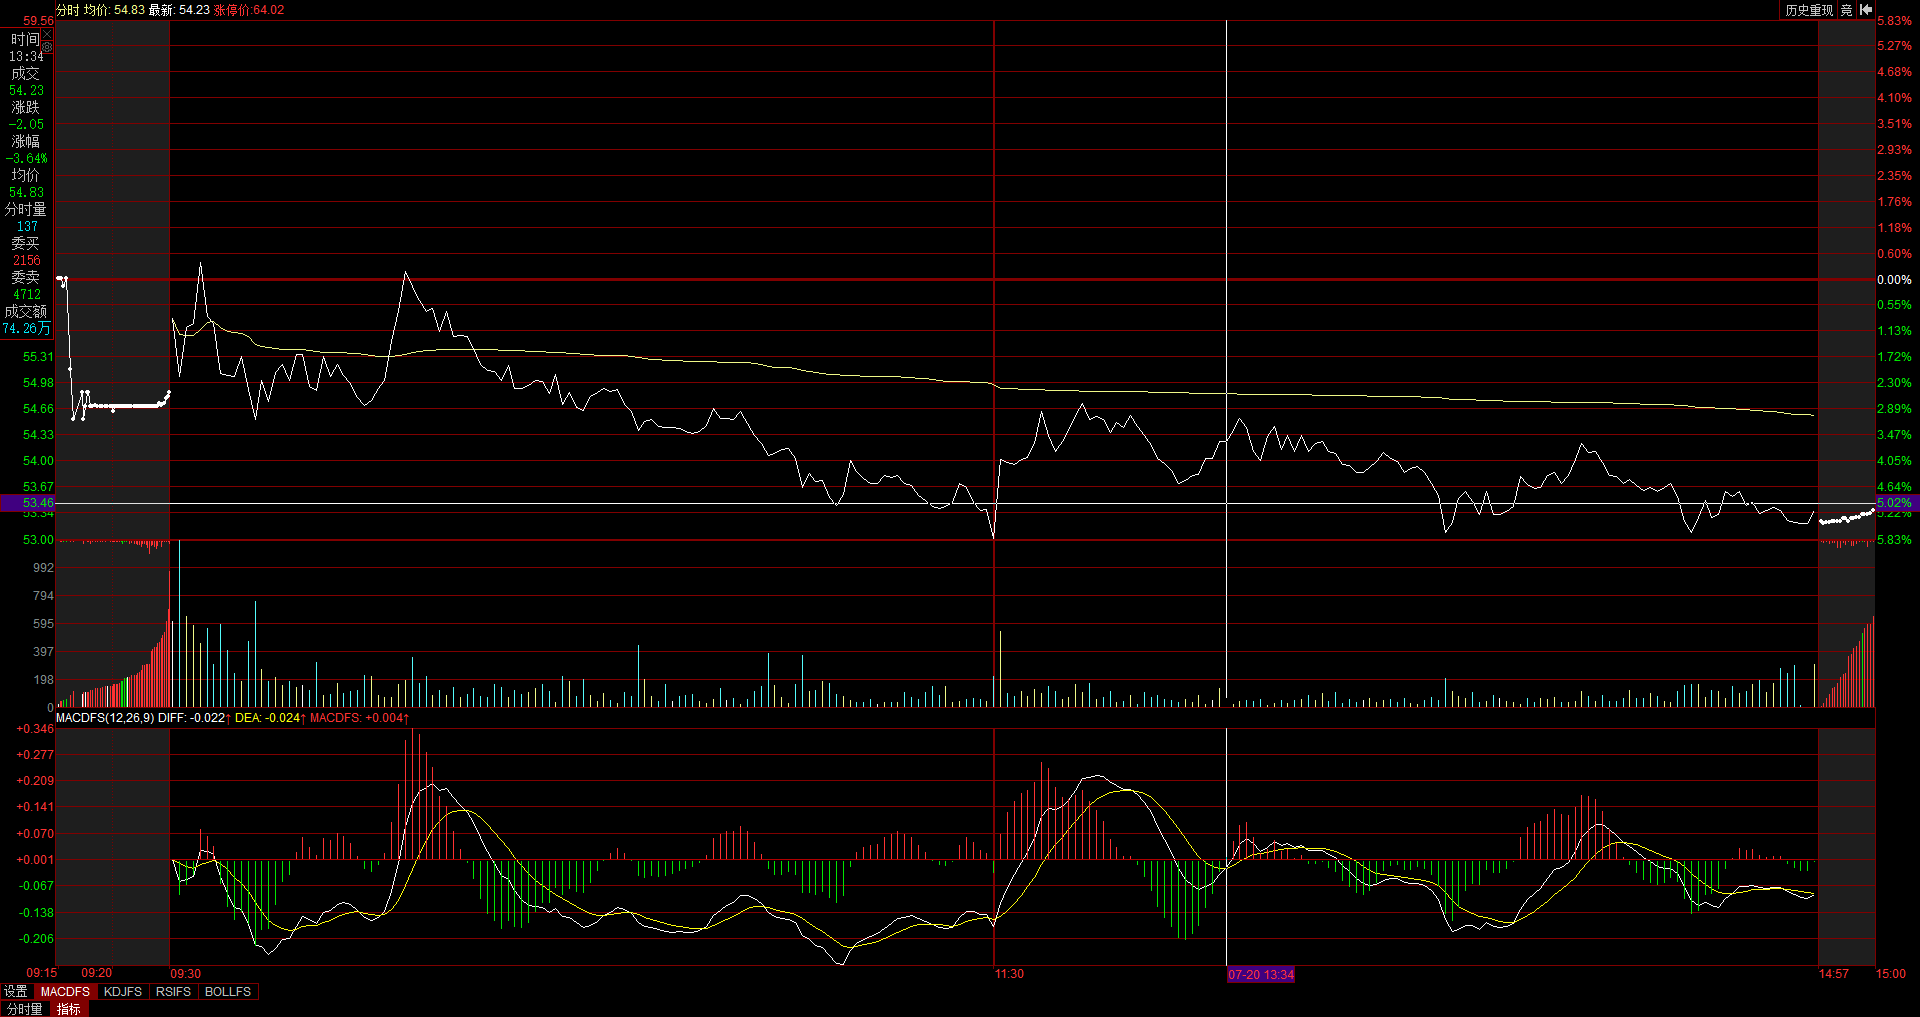The height and width of the screenshot is (1017, 1920).
Task: Click the 11:30 midday time marker
Action: (x=1009, y=973)
